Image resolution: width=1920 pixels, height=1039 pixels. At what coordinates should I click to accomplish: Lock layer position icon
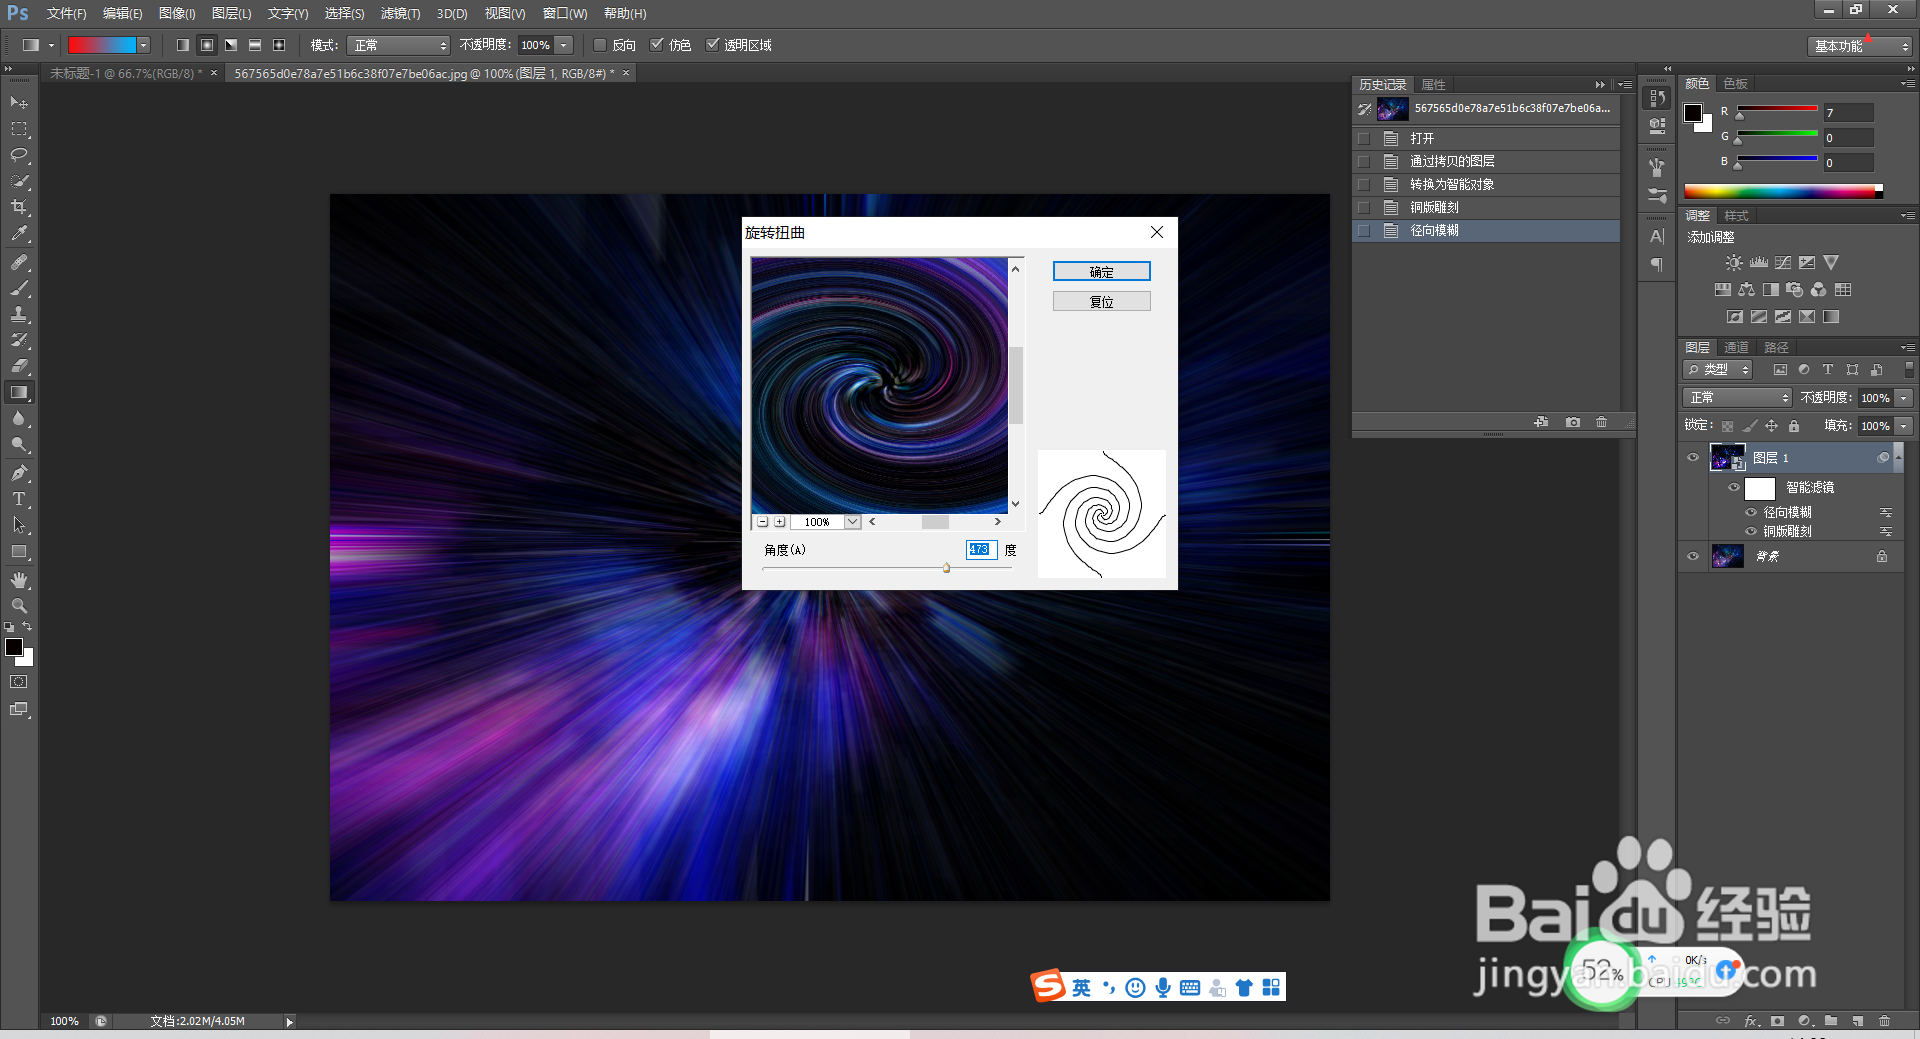[x=1771, y=426]
